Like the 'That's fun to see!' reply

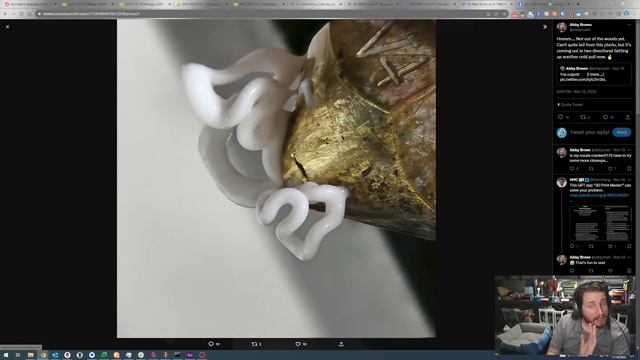pos(610,271)
